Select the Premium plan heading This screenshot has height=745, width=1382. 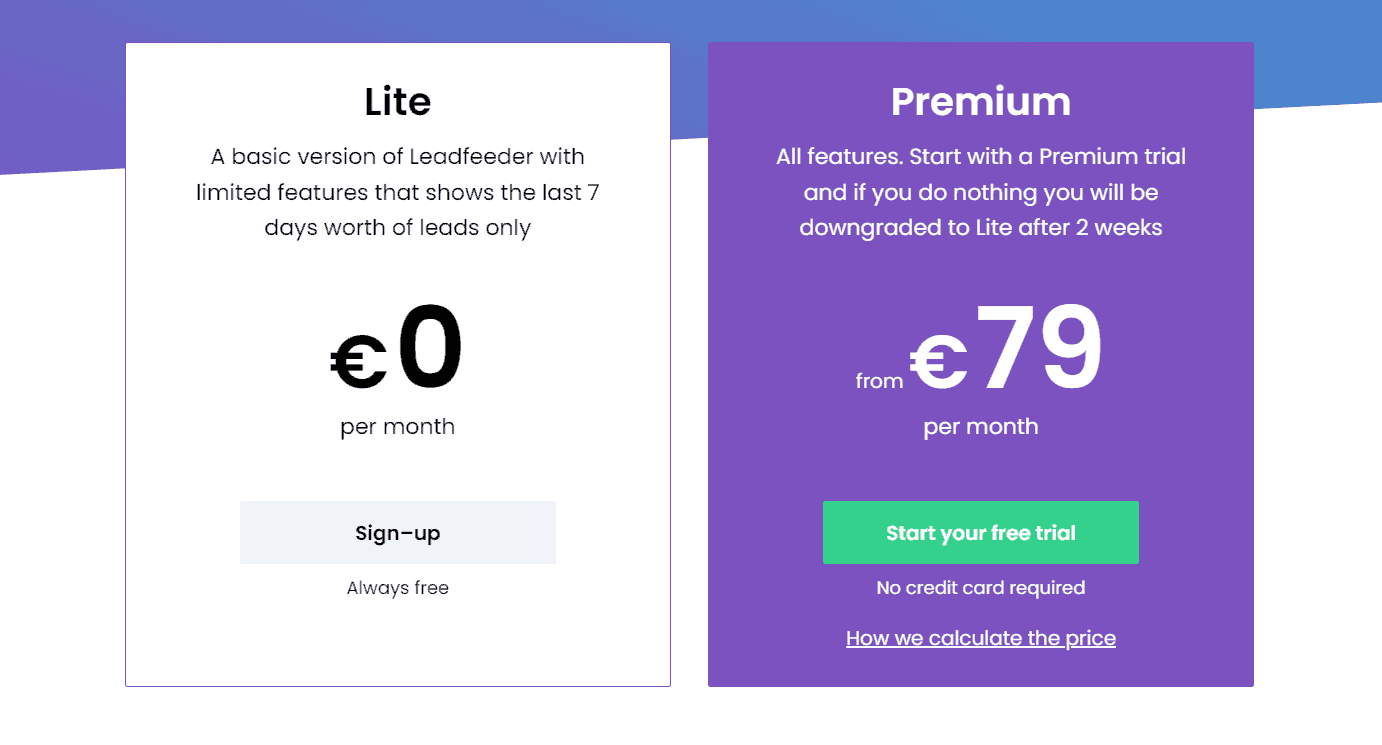[980, 101]
